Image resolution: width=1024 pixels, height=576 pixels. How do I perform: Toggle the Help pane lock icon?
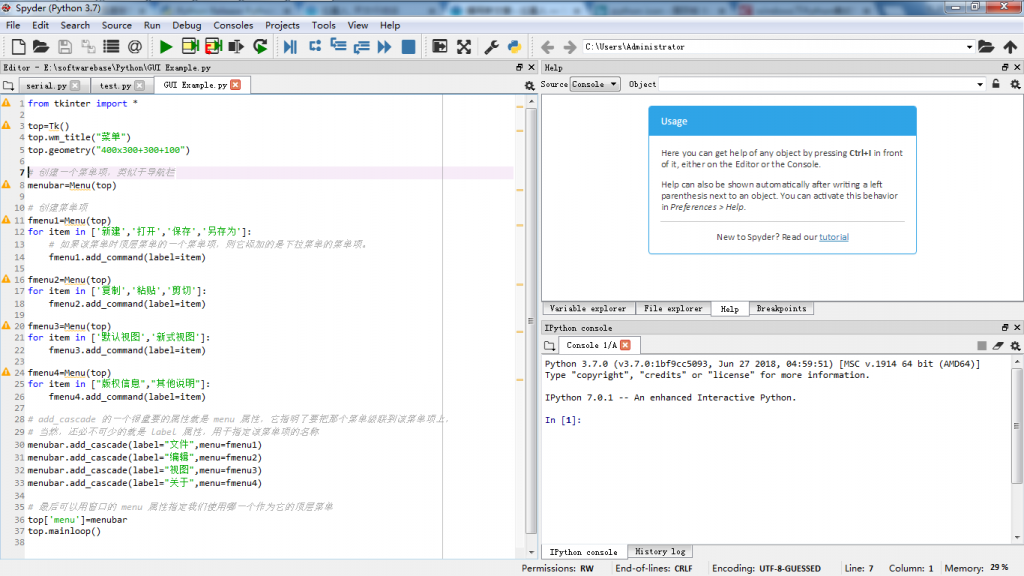(996, 85)
